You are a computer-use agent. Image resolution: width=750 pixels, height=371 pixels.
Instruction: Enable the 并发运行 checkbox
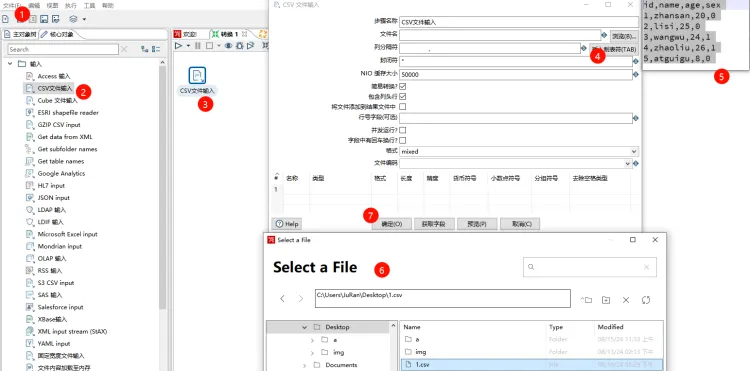(x=403, y=130)
